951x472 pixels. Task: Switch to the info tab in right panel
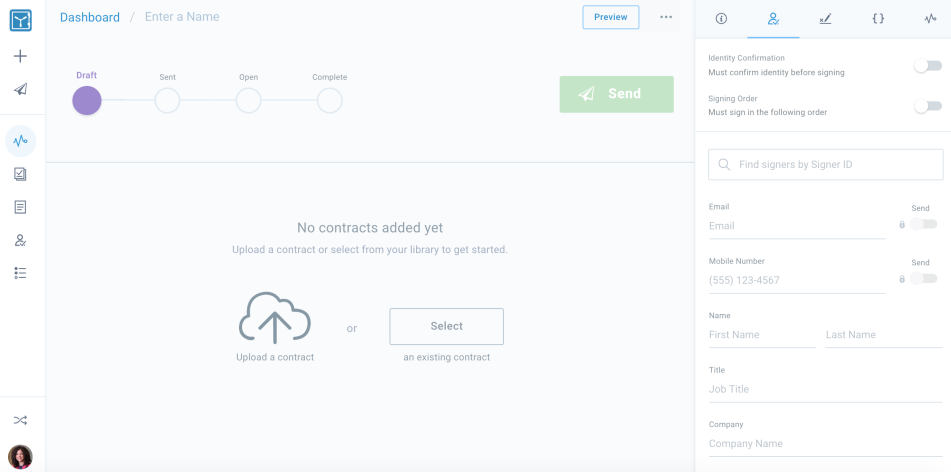(x=721, y=19)
